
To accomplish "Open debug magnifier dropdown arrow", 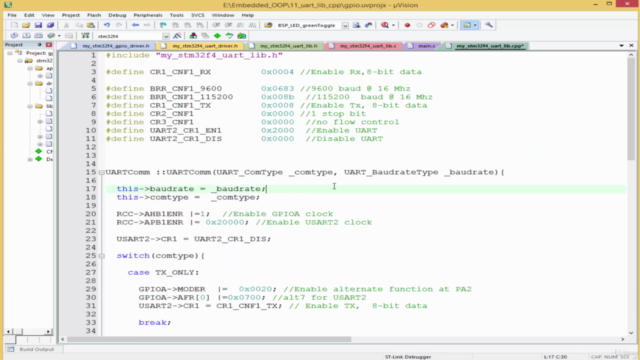I will click(393, 25).
